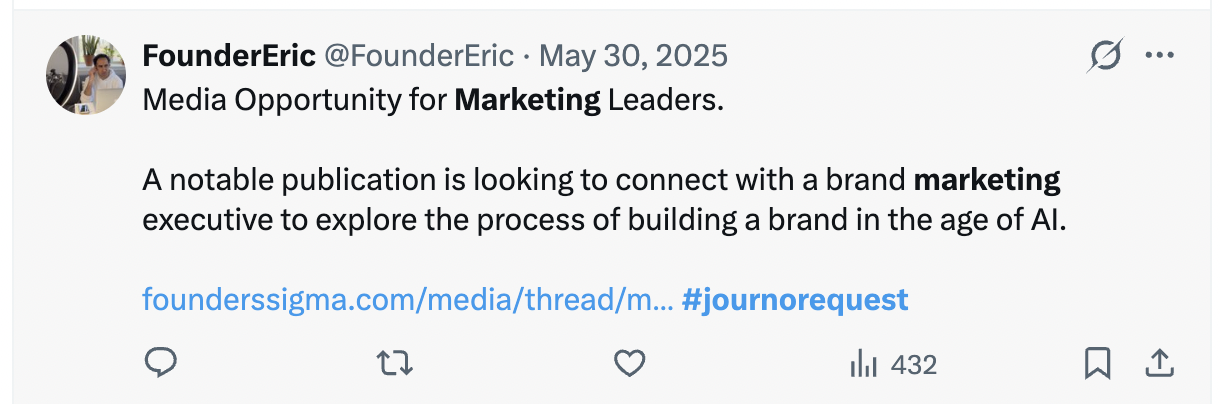Click the Grok explain icon
This screenshot has height=404, width=1220.
click(x=1104, y=56)
